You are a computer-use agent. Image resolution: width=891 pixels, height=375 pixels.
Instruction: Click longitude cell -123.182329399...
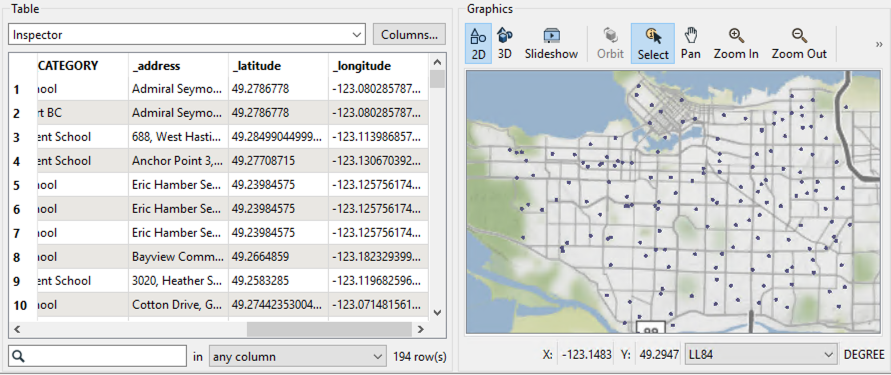pyautogui.click(x=378, y=257)
